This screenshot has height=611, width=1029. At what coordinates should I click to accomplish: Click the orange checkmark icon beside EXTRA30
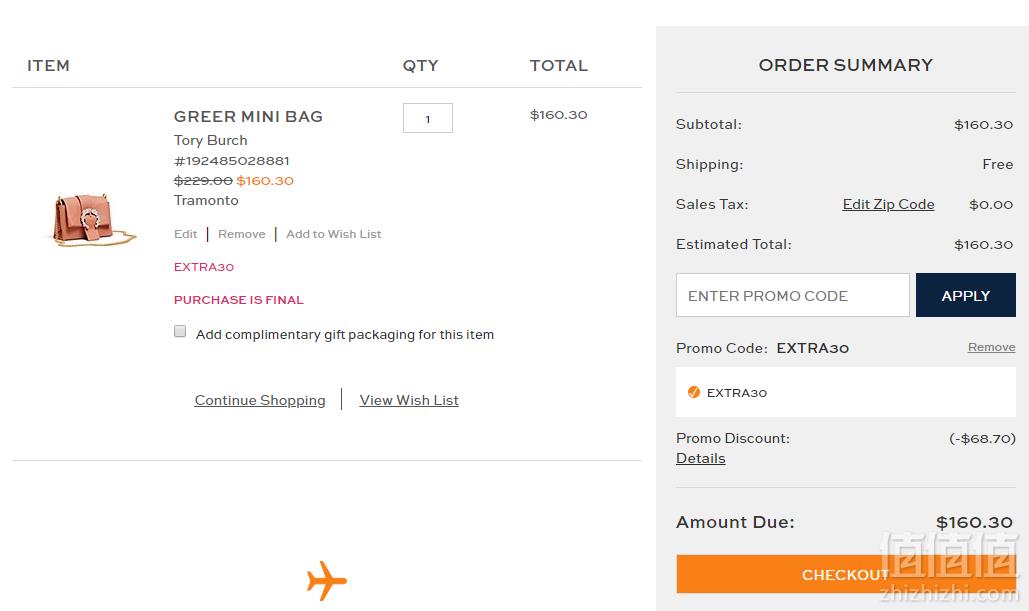tap(693, 392)
